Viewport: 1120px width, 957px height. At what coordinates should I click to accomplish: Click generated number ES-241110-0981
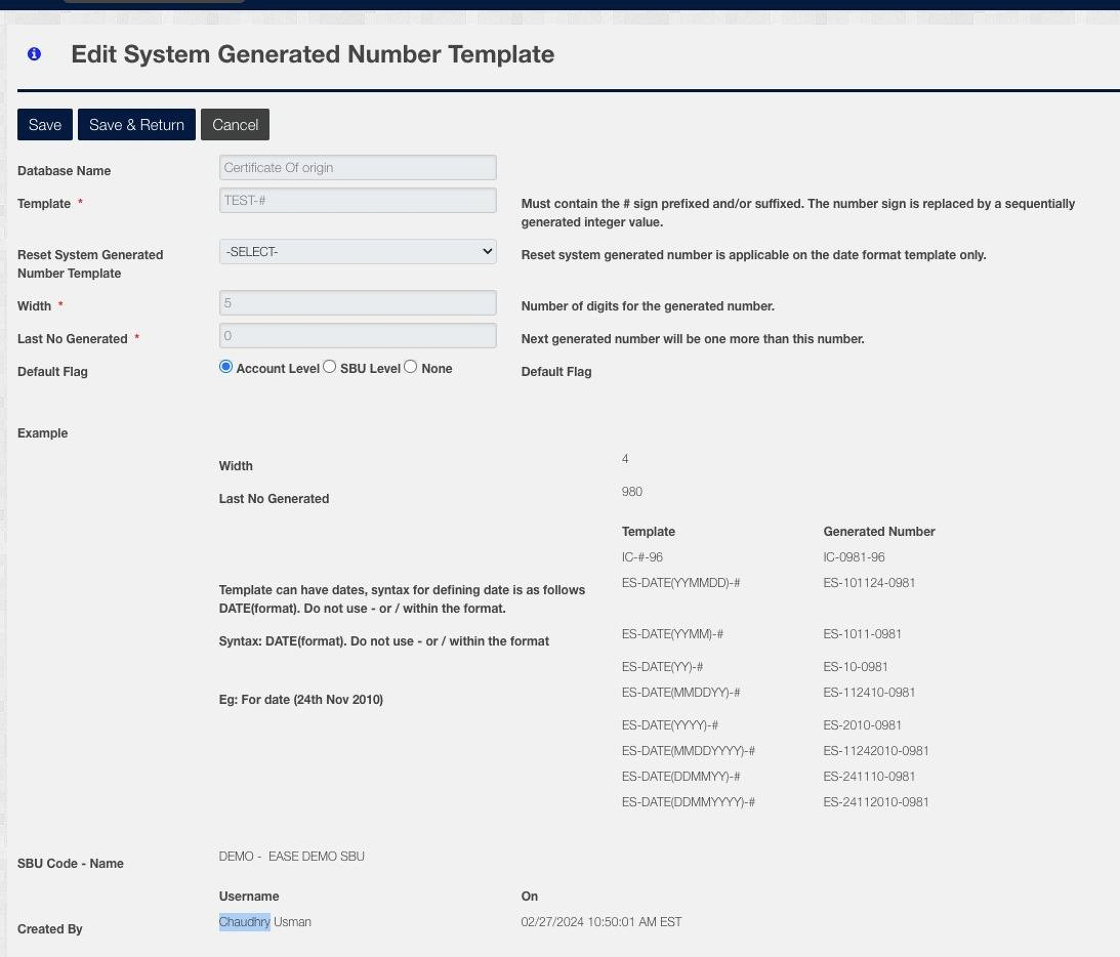click(869, 777)
